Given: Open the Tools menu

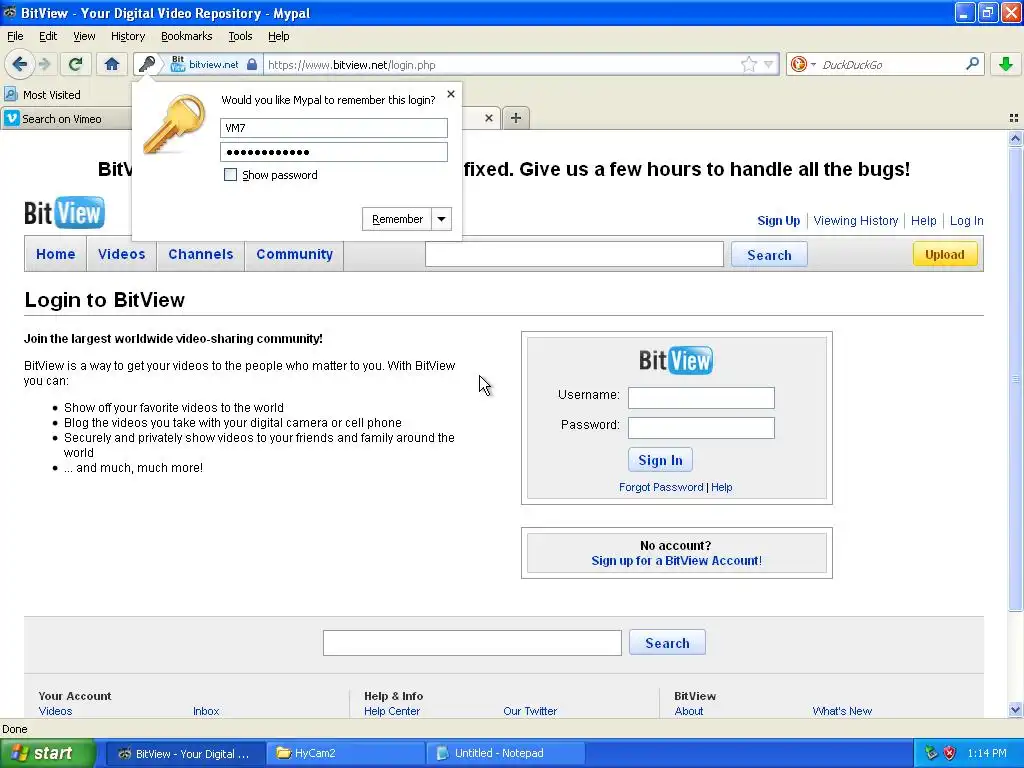Looking at the screenshot, I should point(240,36).
